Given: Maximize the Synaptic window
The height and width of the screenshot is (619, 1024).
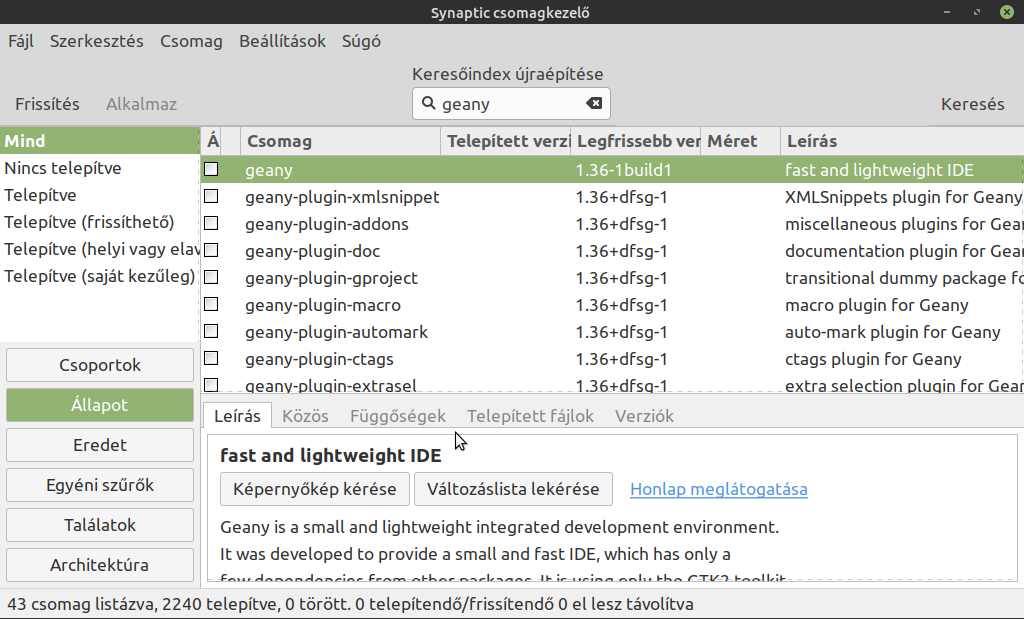Looking at the screenshot, I should tap(977, 12).
